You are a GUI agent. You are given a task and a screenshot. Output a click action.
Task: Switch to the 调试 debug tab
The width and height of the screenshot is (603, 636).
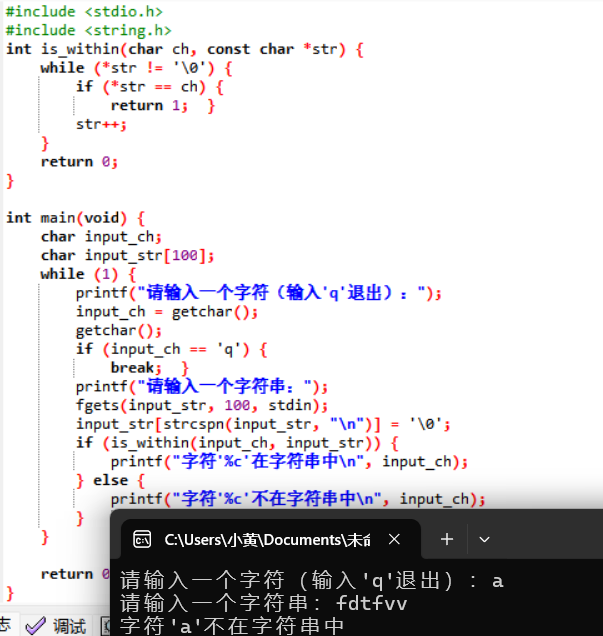[69, 626]
